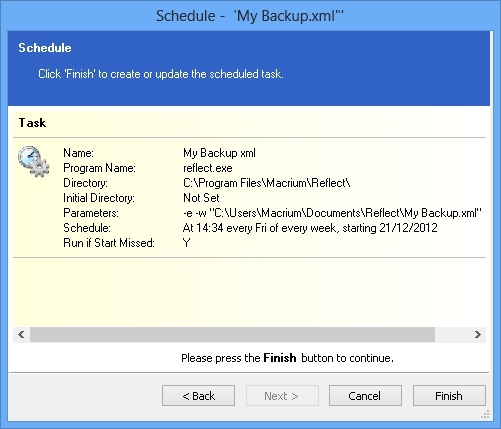The image size is (501, 429).
Task: Click the 'Name:' label
Action: click(79, 153)
